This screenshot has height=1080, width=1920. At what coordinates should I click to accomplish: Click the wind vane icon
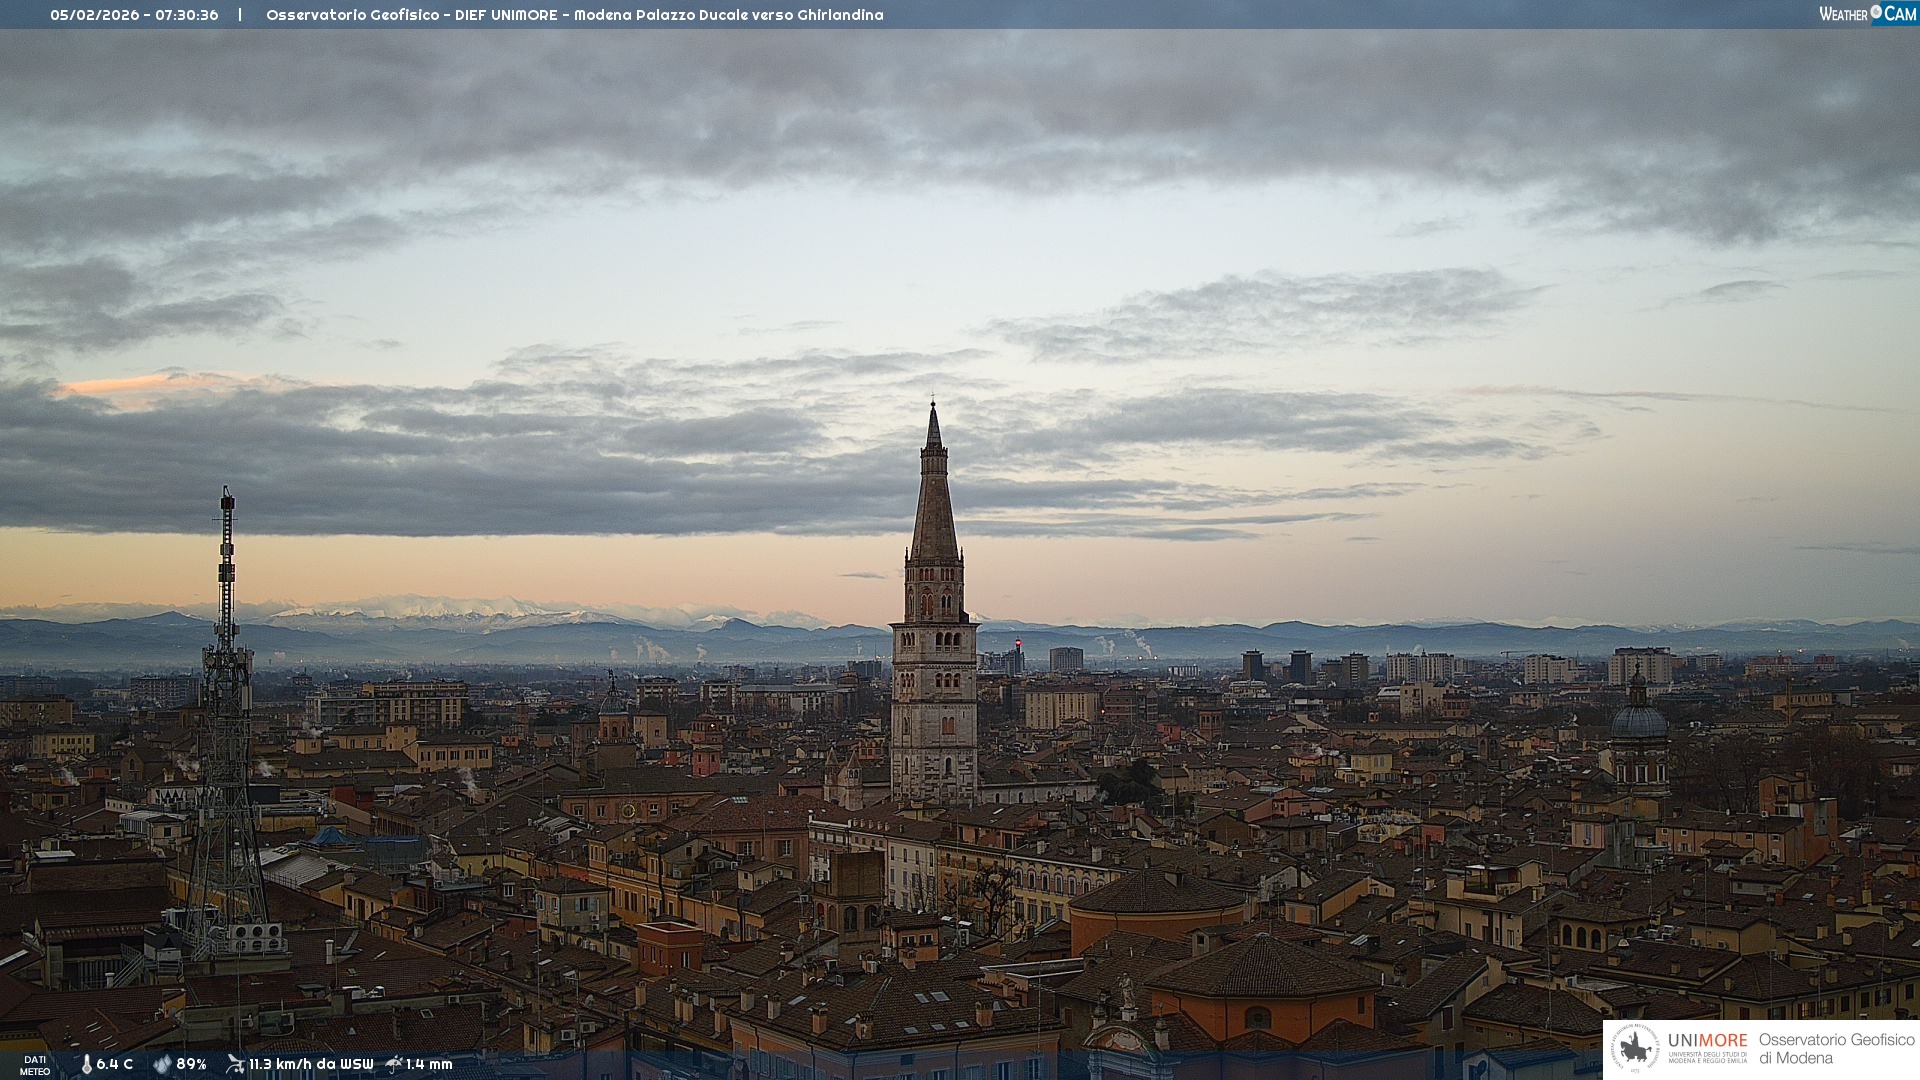[235, 1063]
